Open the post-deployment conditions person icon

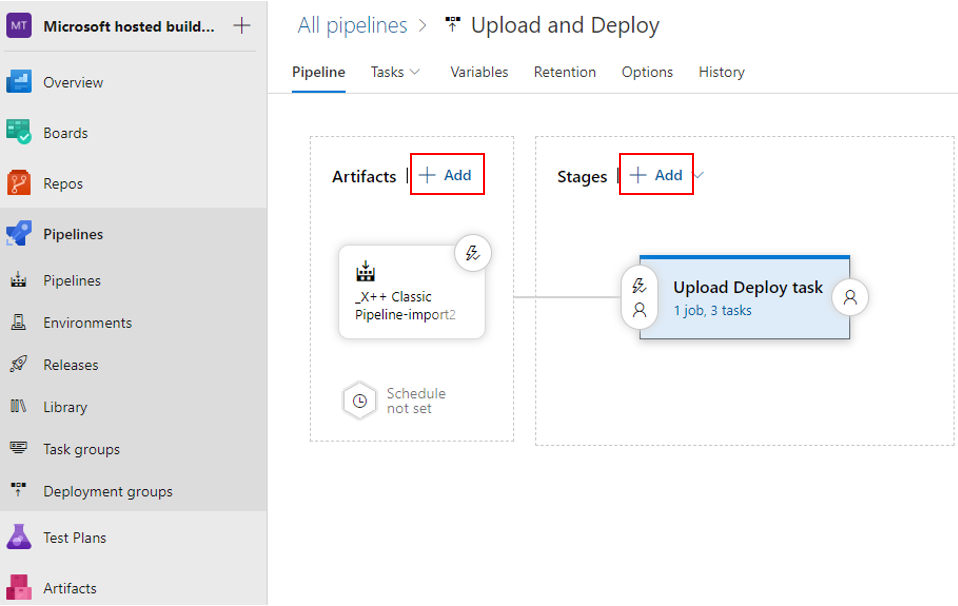click(x=850, y=298)
